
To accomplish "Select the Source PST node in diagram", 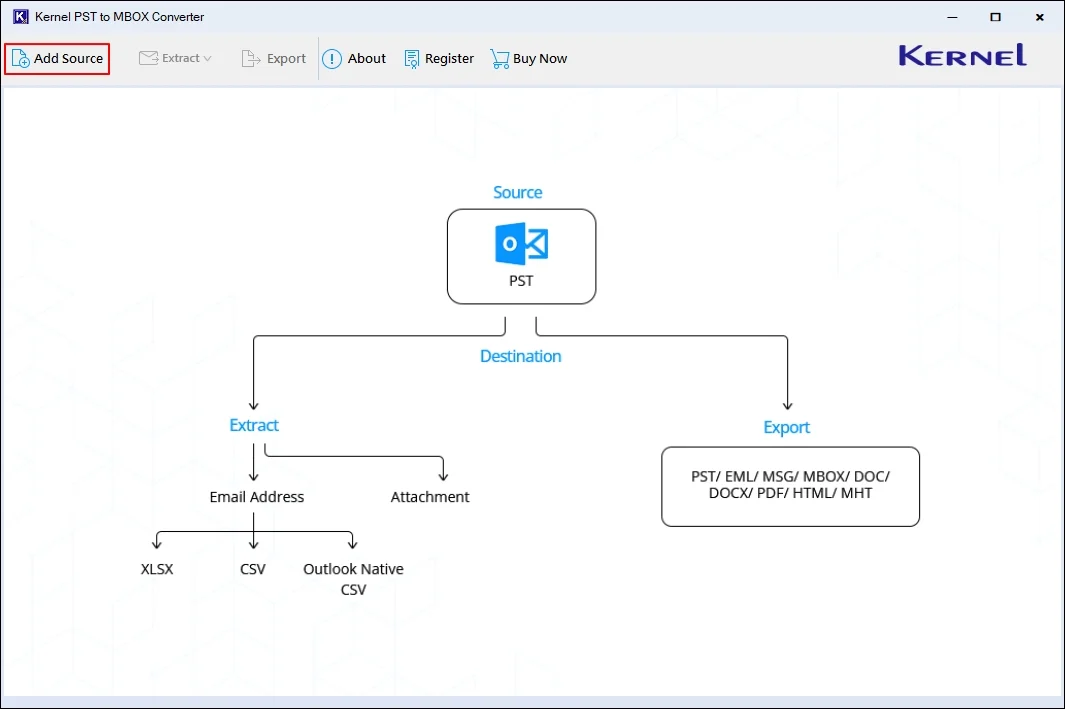I will tap(521, 256).
